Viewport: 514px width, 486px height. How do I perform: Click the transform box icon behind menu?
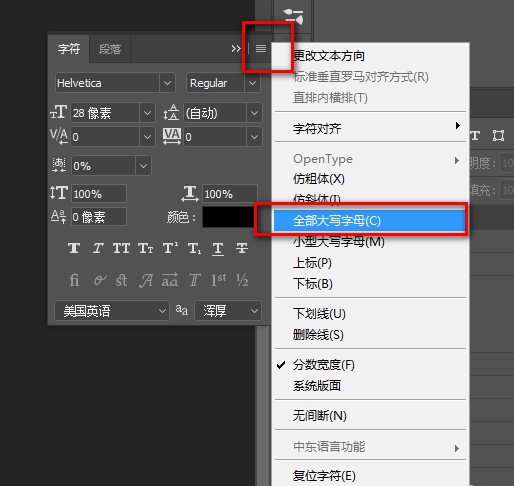tap(498, 135)
